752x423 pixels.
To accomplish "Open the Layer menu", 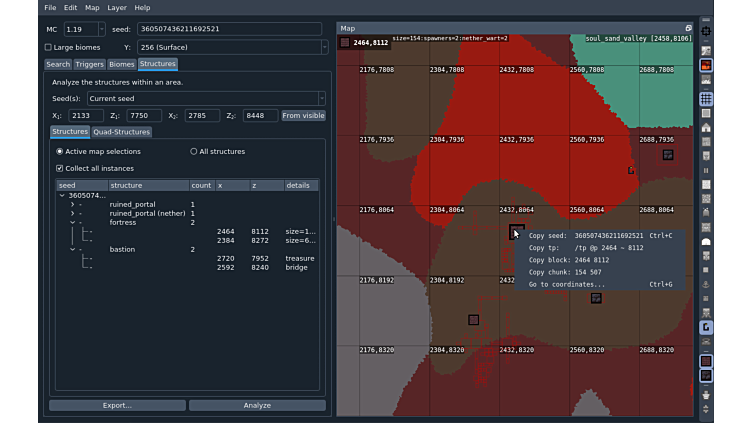I will pyautogui.click(x=117, y=8).
